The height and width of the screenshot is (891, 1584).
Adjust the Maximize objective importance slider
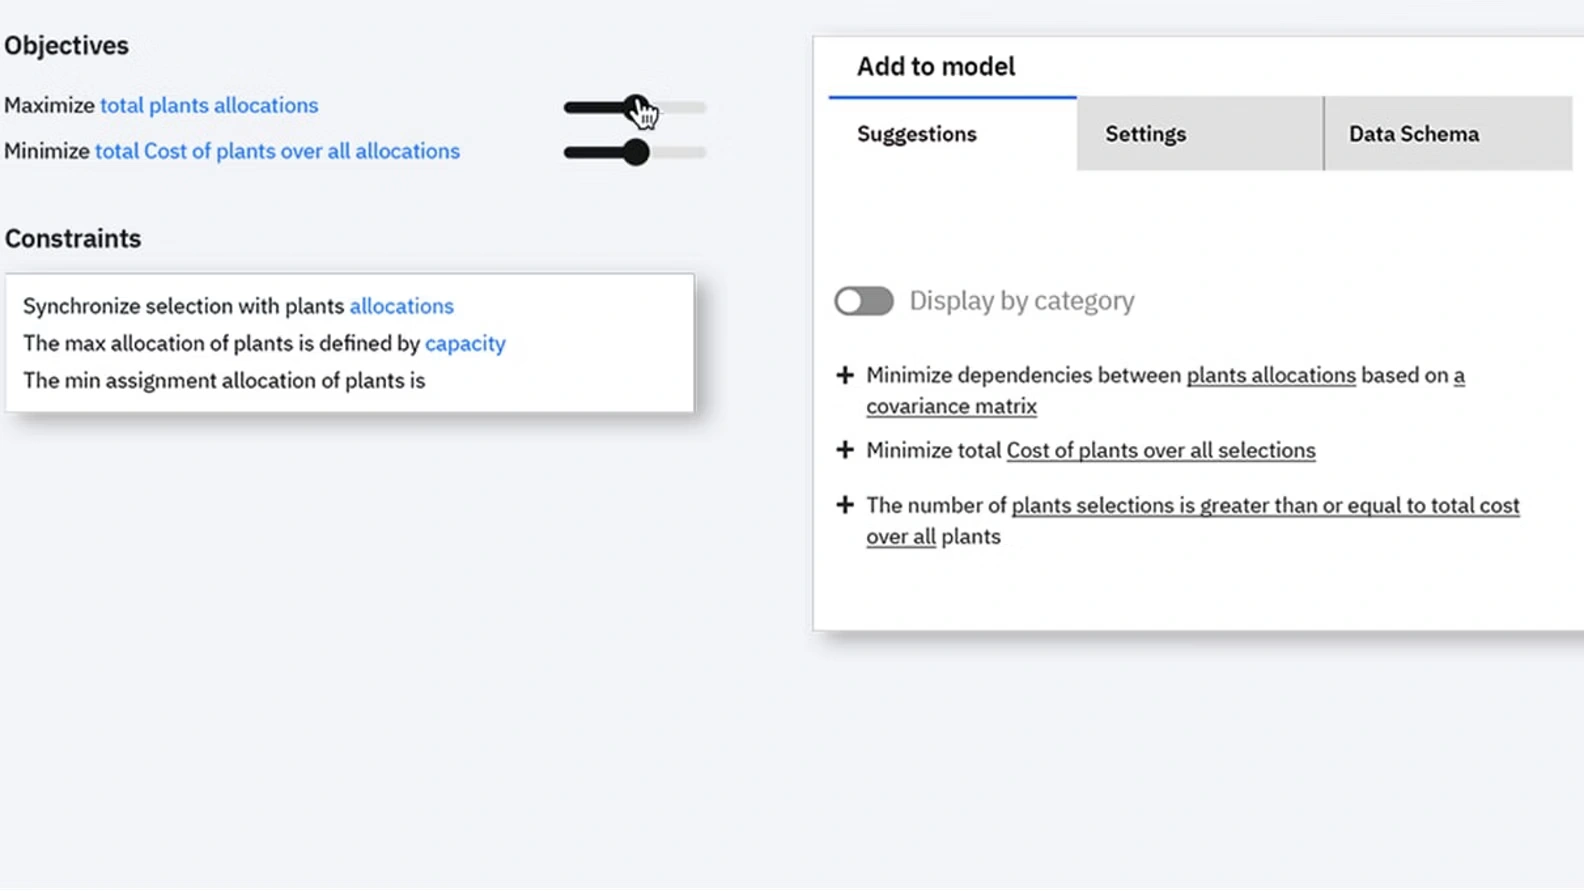pos(636,107)
